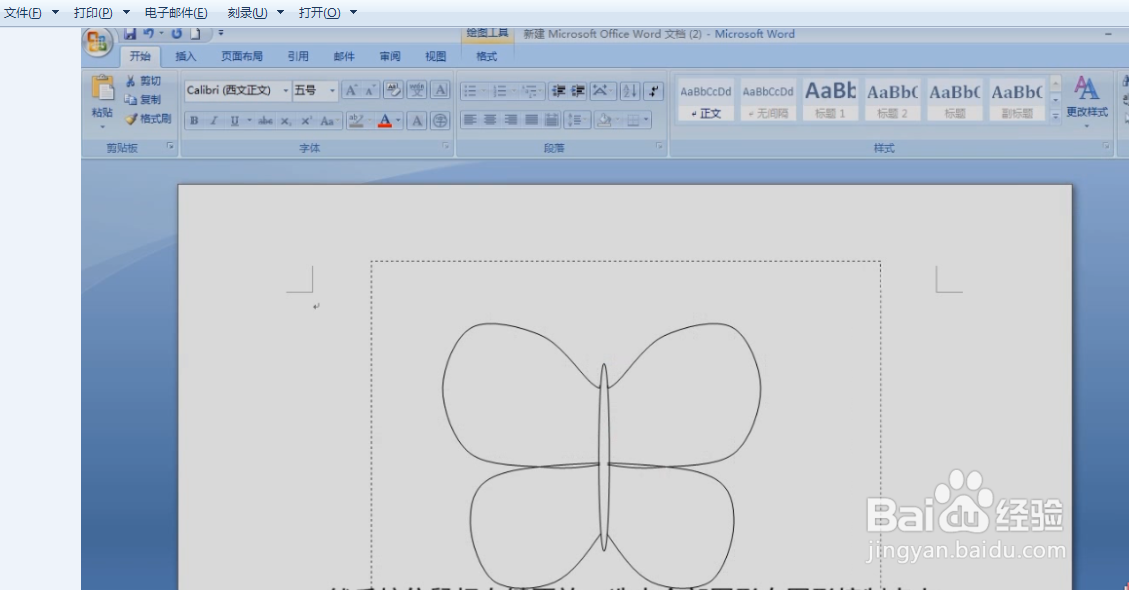Apply text highlight color
This screenshot has height=590, width=1129.
(355, 120)
